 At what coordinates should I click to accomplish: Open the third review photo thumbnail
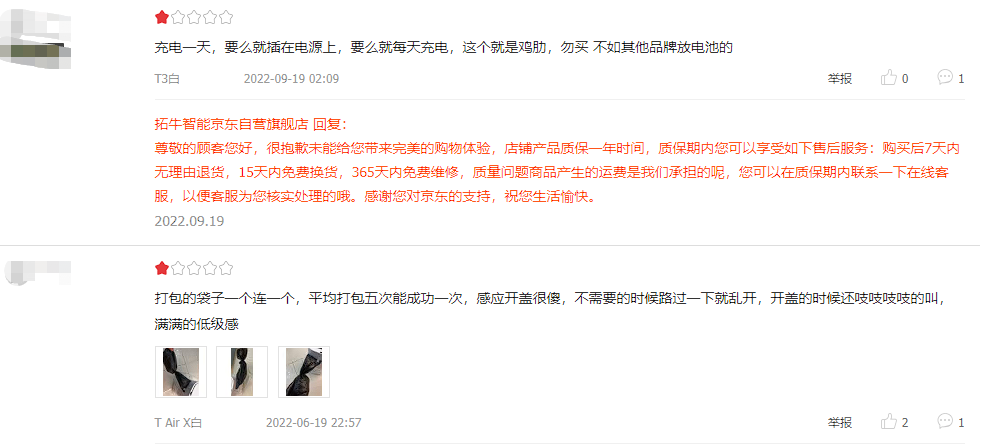coord(304,372)
